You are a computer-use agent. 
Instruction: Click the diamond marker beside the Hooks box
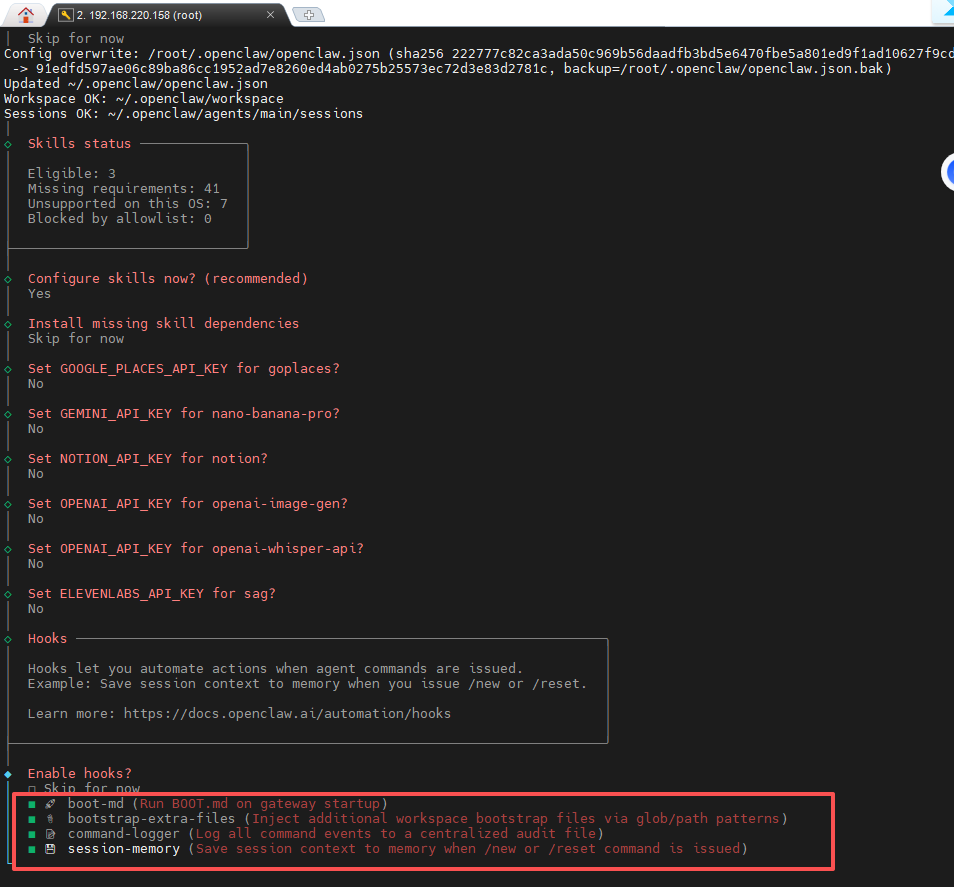(x=8, y=639)
